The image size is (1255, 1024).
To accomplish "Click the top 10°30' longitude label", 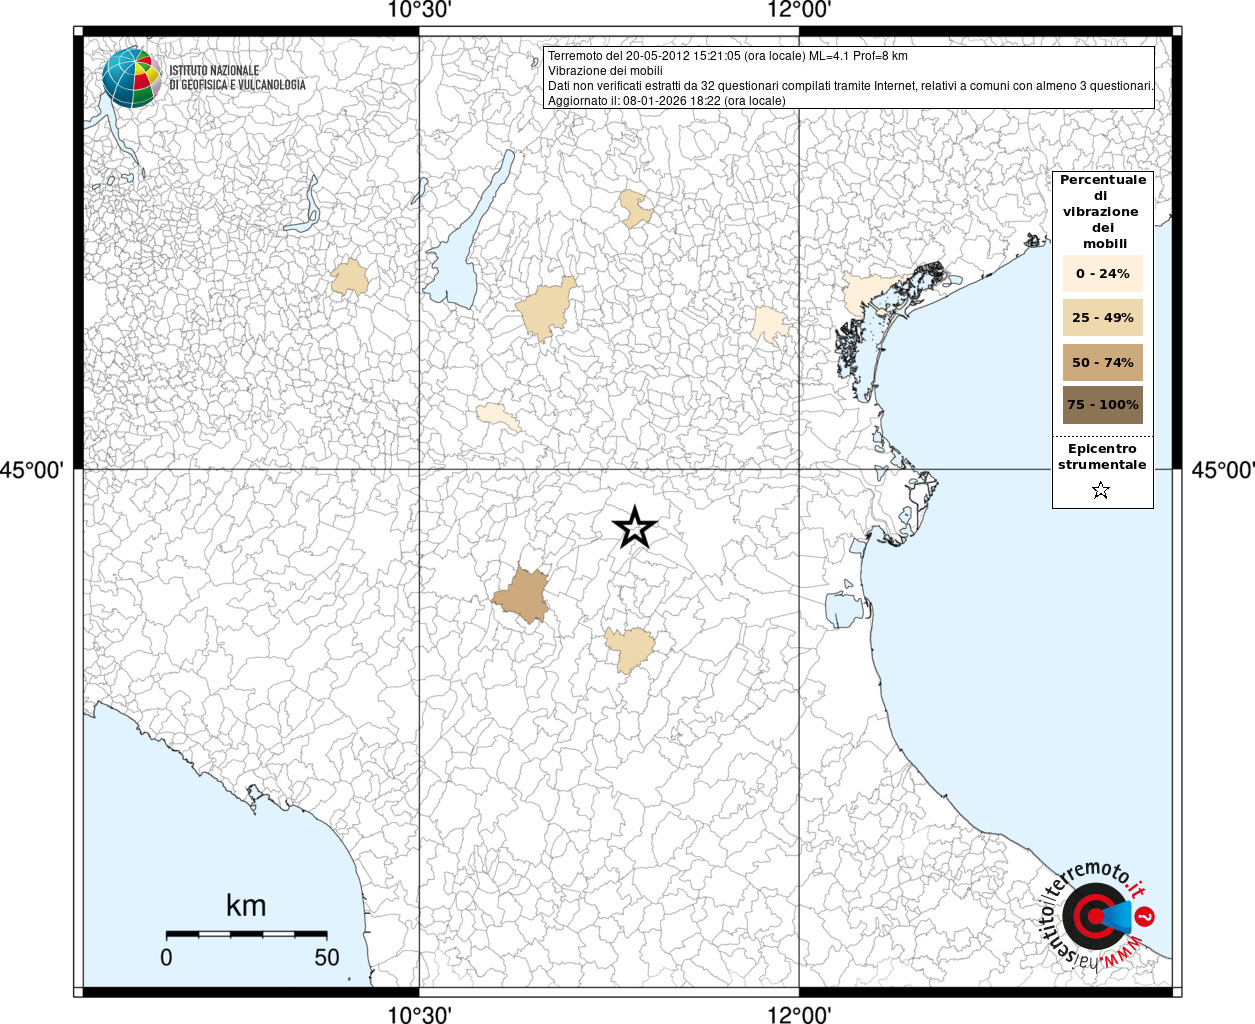I will tap(419, 10).
